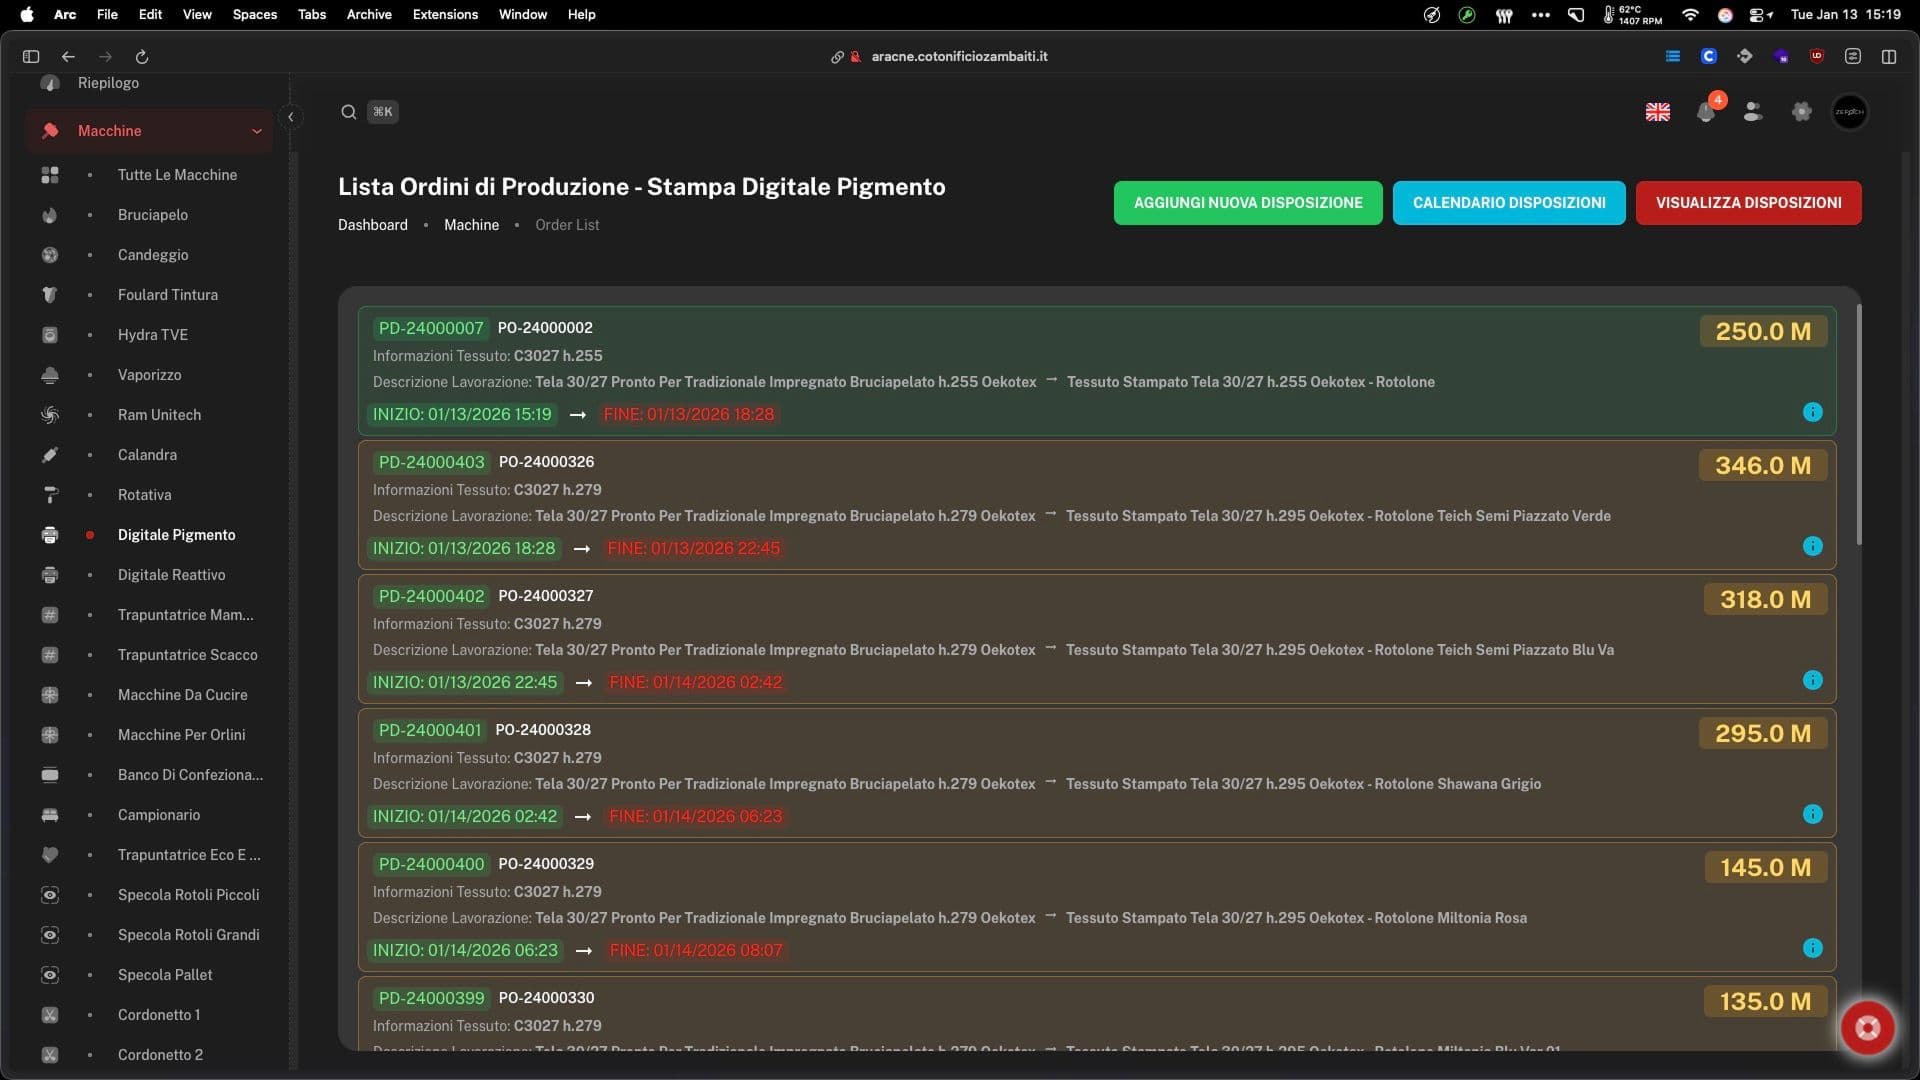Toggle Arc sidebar panel icon
The height and width of the screenshot is (1080, 1920).
tap(31, 57)
